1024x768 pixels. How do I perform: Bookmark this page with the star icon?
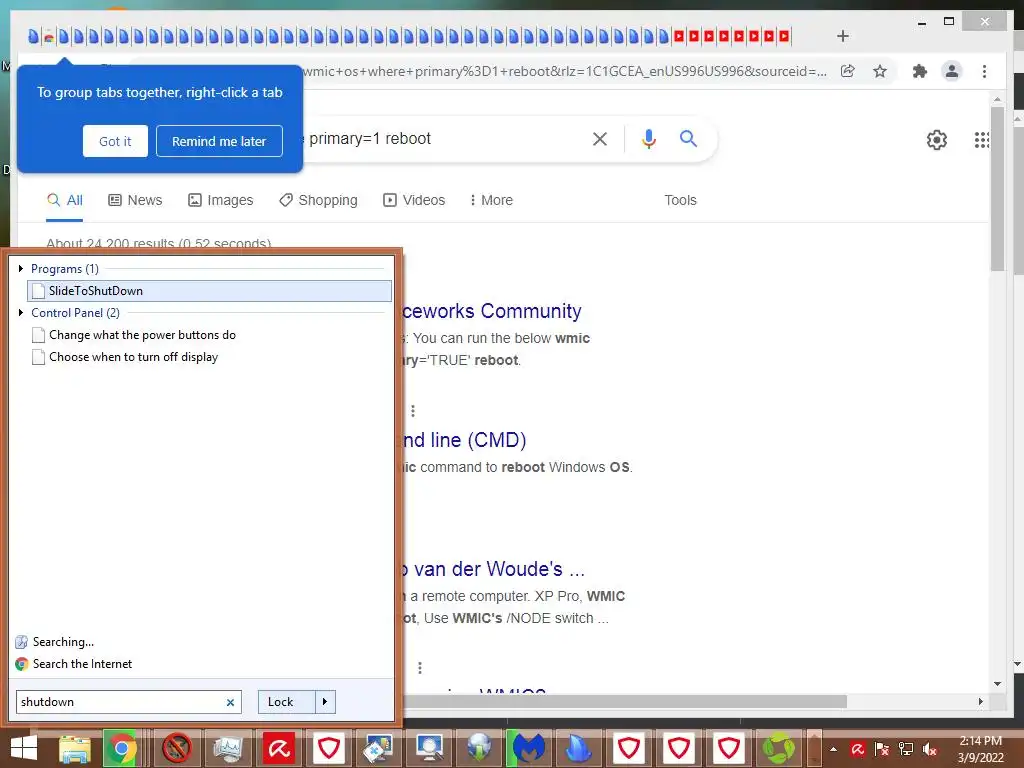[x=880, y=71]
